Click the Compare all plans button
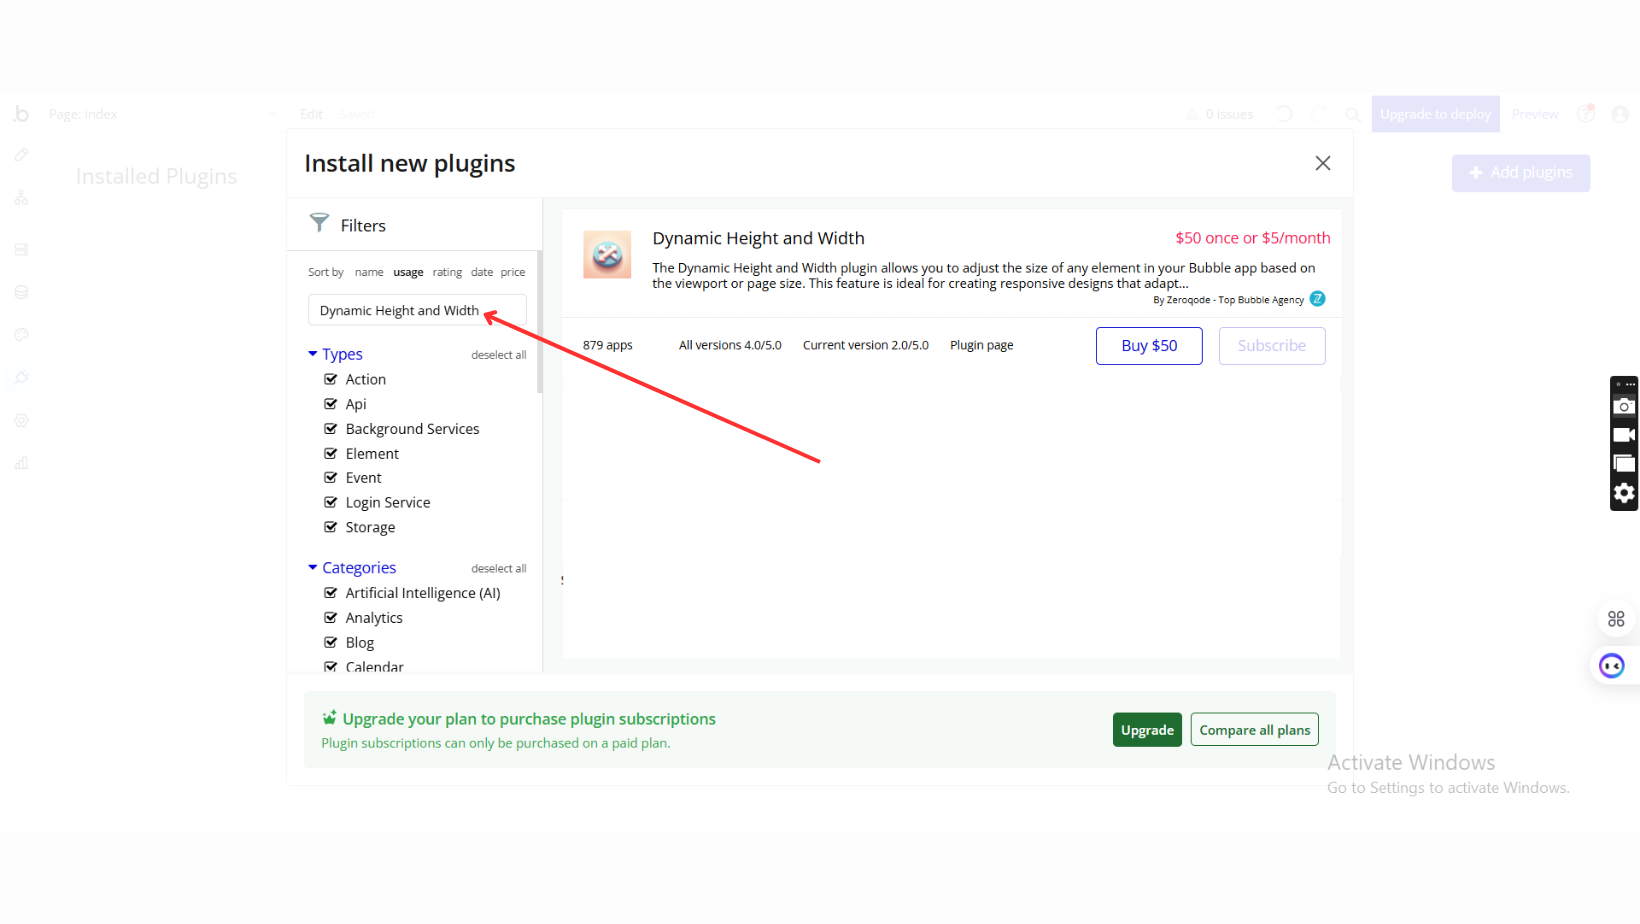1640x924 pixels. tap(1254, 730)
